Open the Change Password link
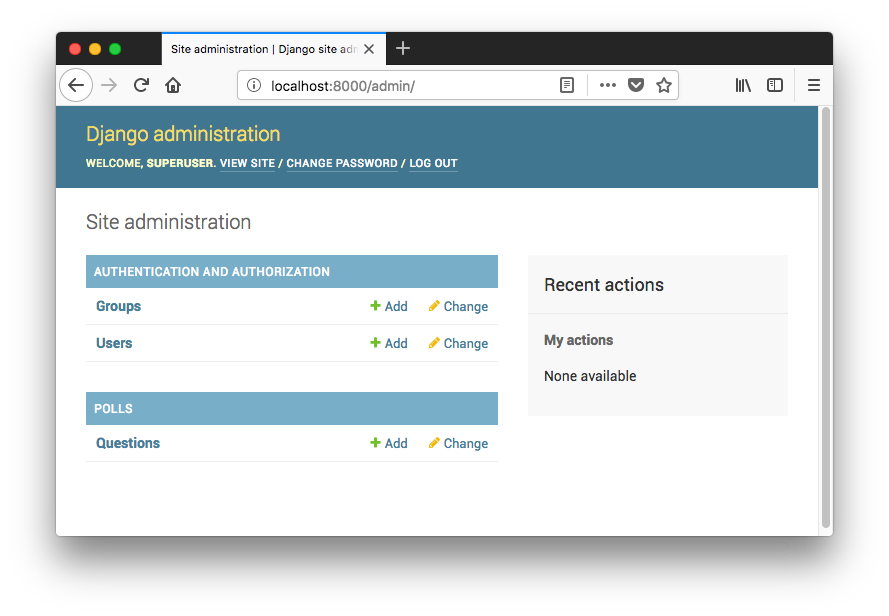The height and width of the screenshot is (616, 889). (x=342, y=163)
